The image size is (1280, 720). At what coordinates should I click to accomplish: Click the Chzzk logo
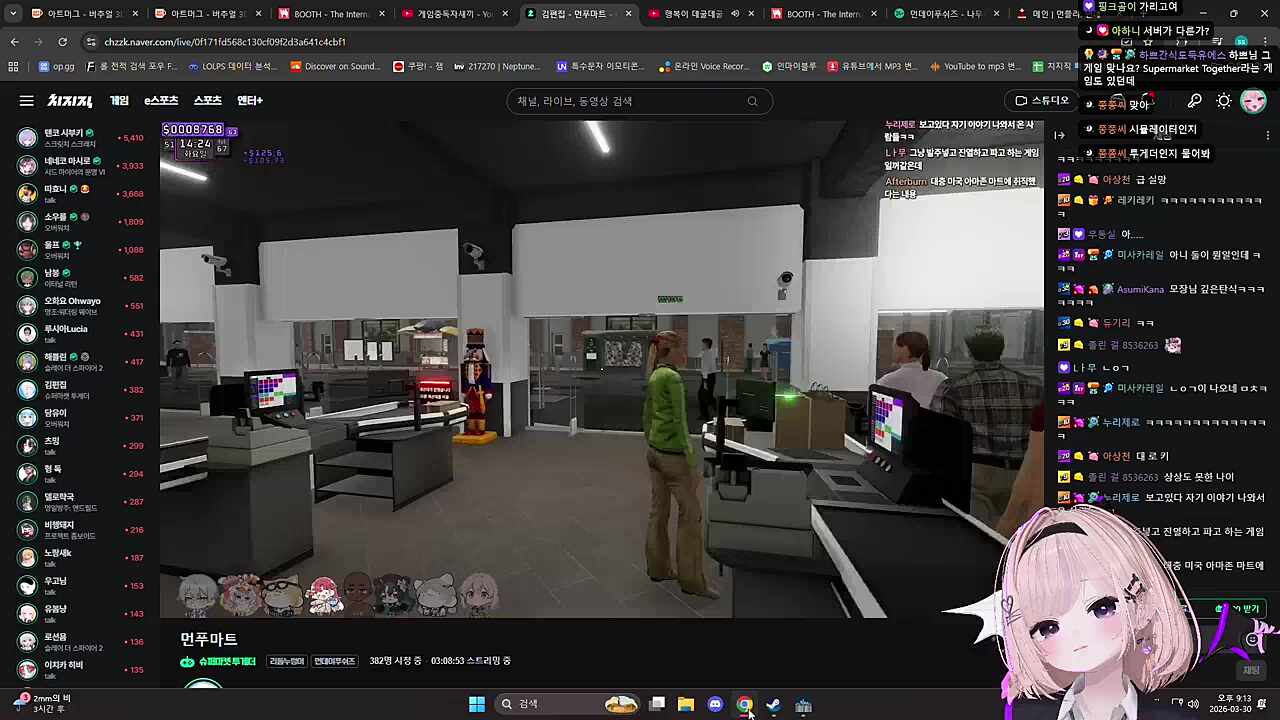[70, 101]
